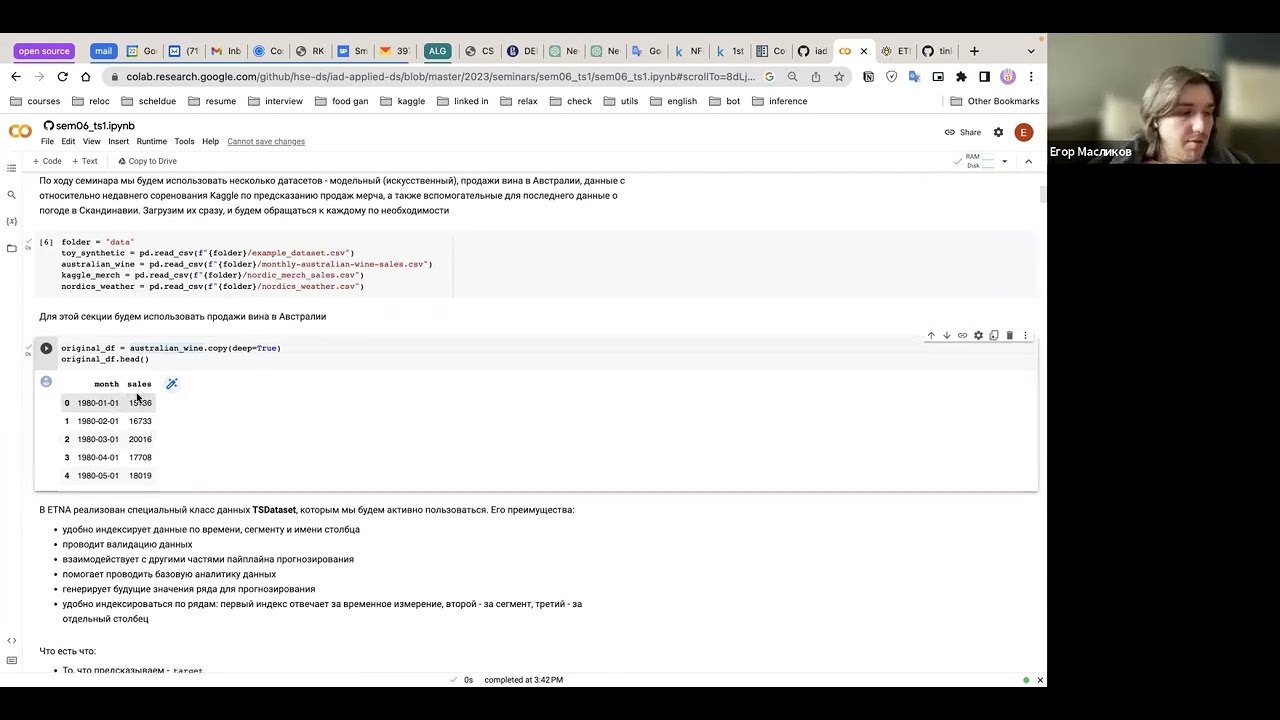Screen dimensions: 1280x720
Task: Copy link to the selected cell
Action: (962, 336)
